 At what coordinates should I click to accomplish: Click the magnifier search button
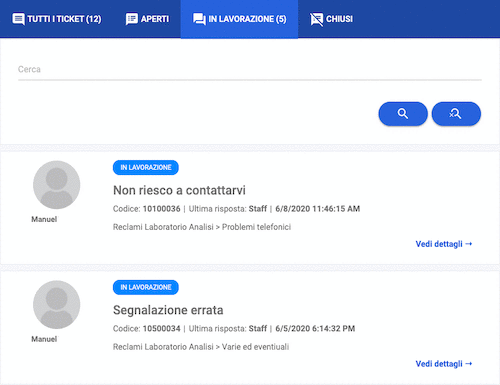pos(403,114)
